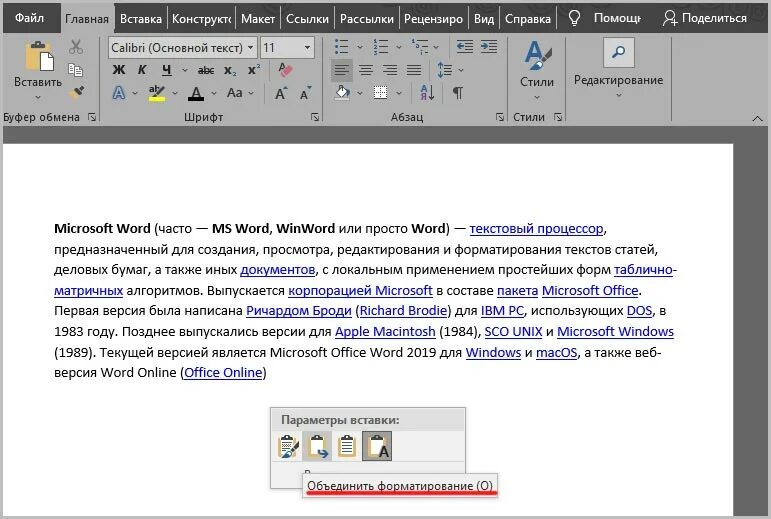The image size is (771, 519).
Task: Toggle superscript x² formatting
Action: 254,70
